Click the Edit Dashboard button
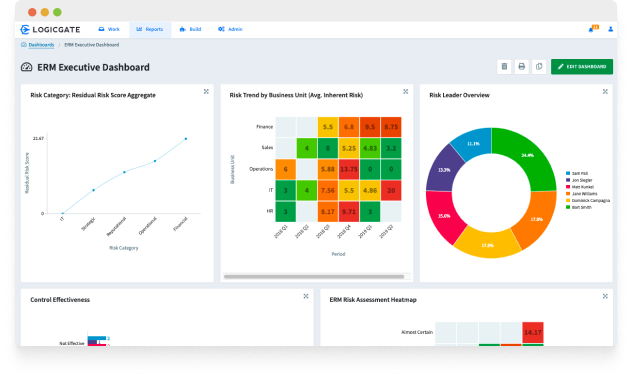Viewport: 632px width, 379px height. coord(582,67)
